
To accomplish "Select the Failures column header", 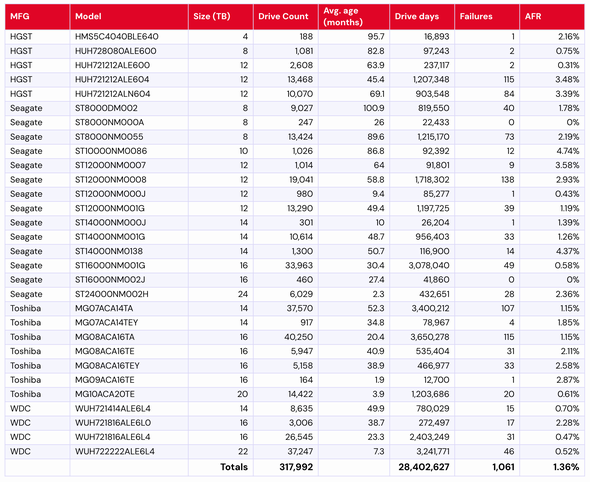I will click(x=487, y=17).
